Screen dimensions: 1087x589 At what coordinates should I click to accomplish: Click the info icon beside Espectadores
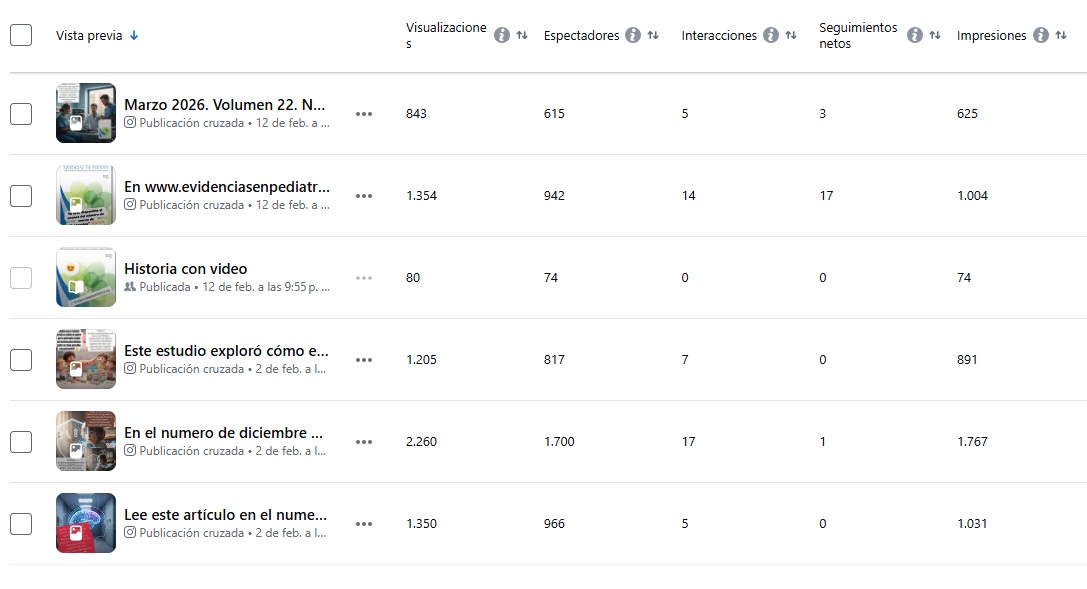(632, 35)
